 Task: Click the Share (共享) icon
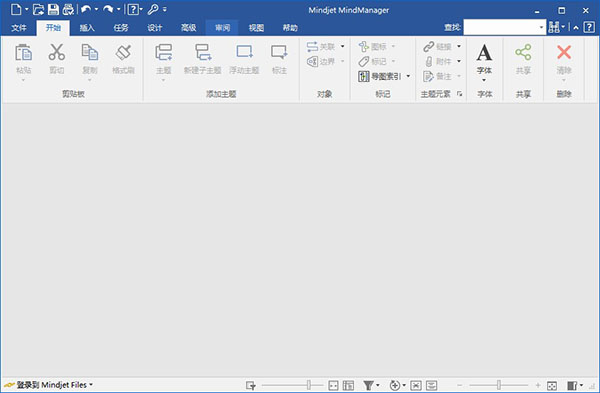tap(523, 52)
